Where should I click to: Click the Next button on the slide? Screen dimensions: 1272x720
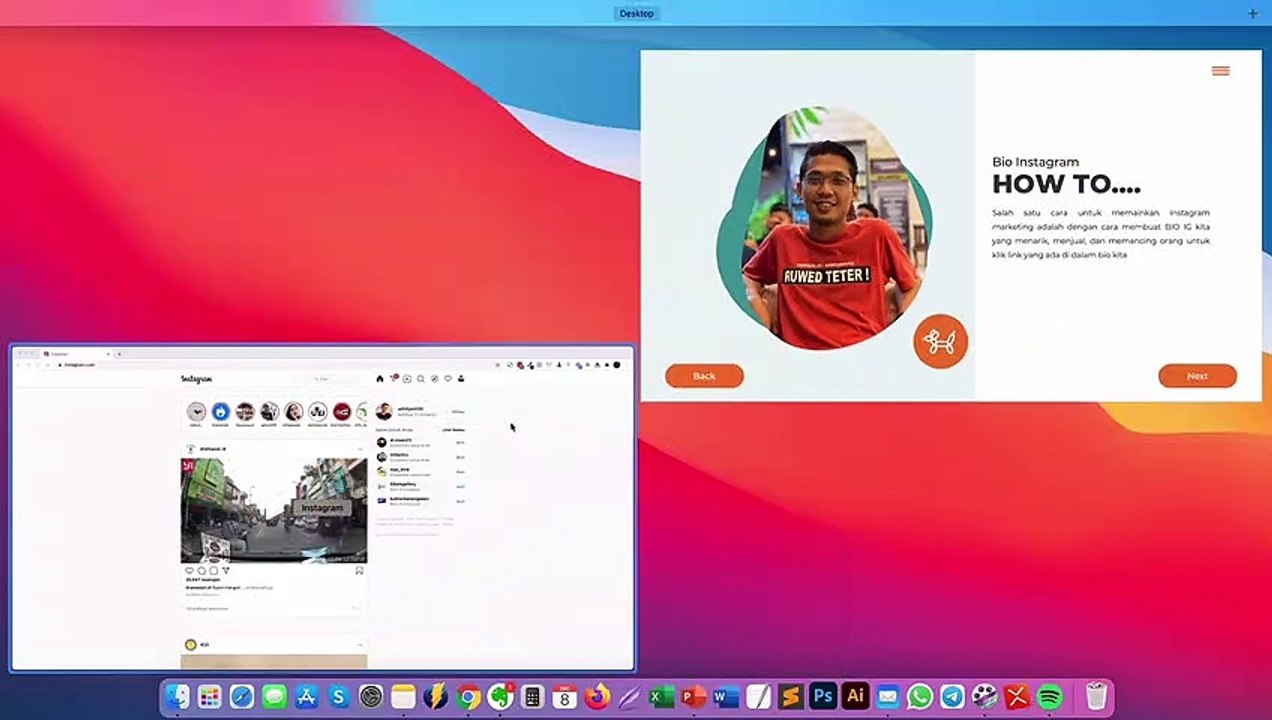[x=1197, y=376]
